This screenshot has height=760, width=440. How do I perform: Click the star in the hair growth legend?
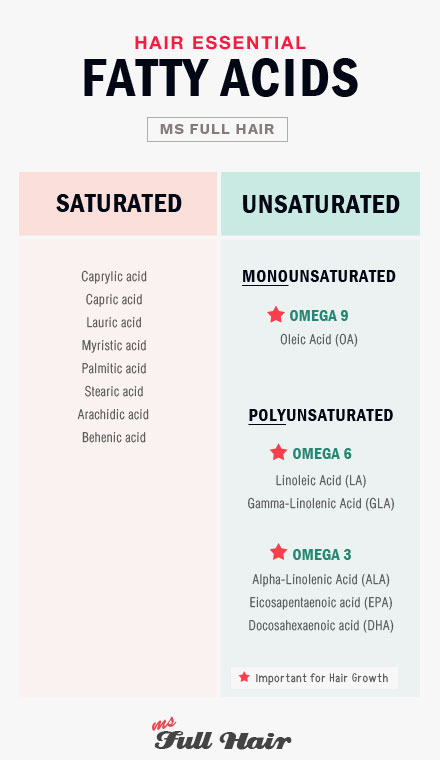(x=244, y=677)
